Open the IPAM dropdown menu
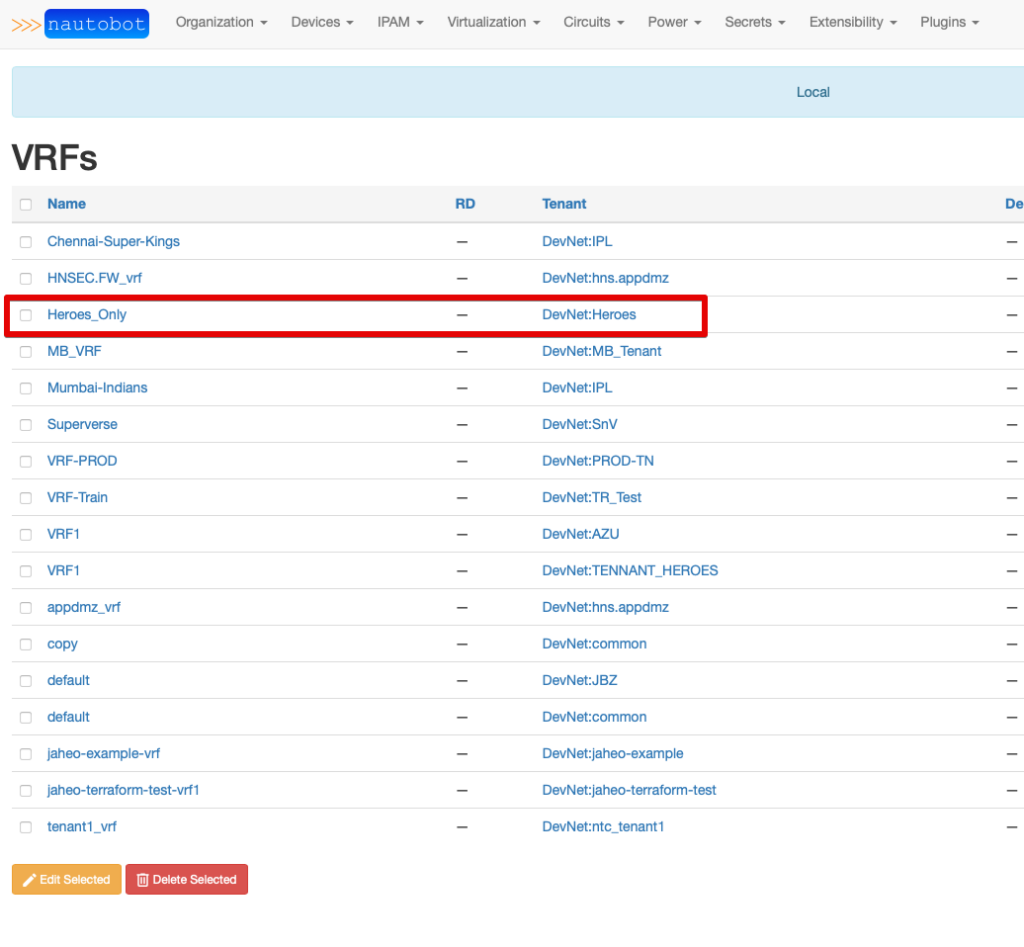The height and width of the screenshot is (947, 1024). [400, 22]
